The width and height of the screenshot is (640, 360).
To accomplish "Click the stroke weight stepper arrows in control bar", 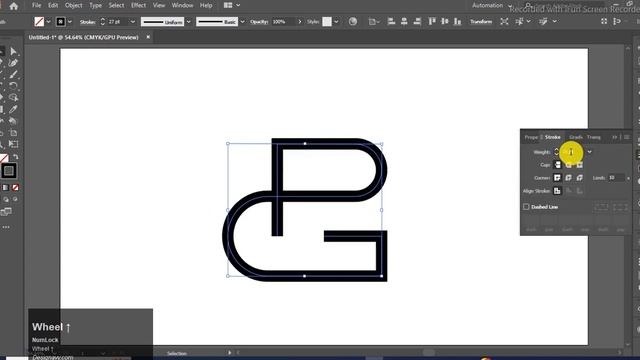I will coord(103,21).
